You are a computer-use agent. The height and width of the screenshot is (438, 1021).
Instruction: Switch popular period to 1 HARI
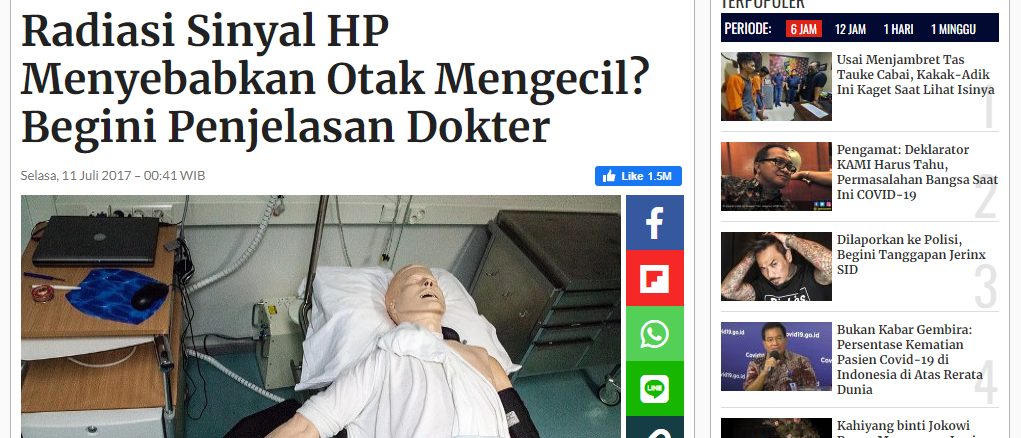coord(898,29)
